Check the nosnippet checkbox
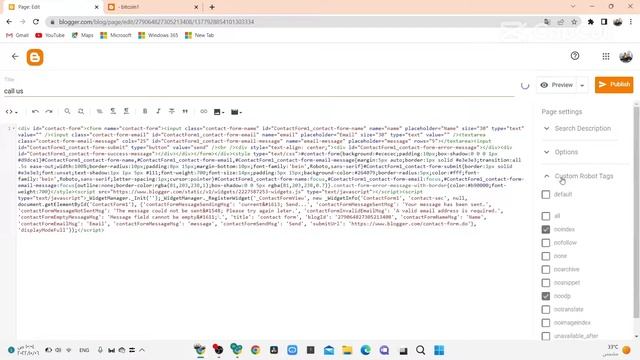The height and width of the screenshot is (360, 640). click(546, 282)
